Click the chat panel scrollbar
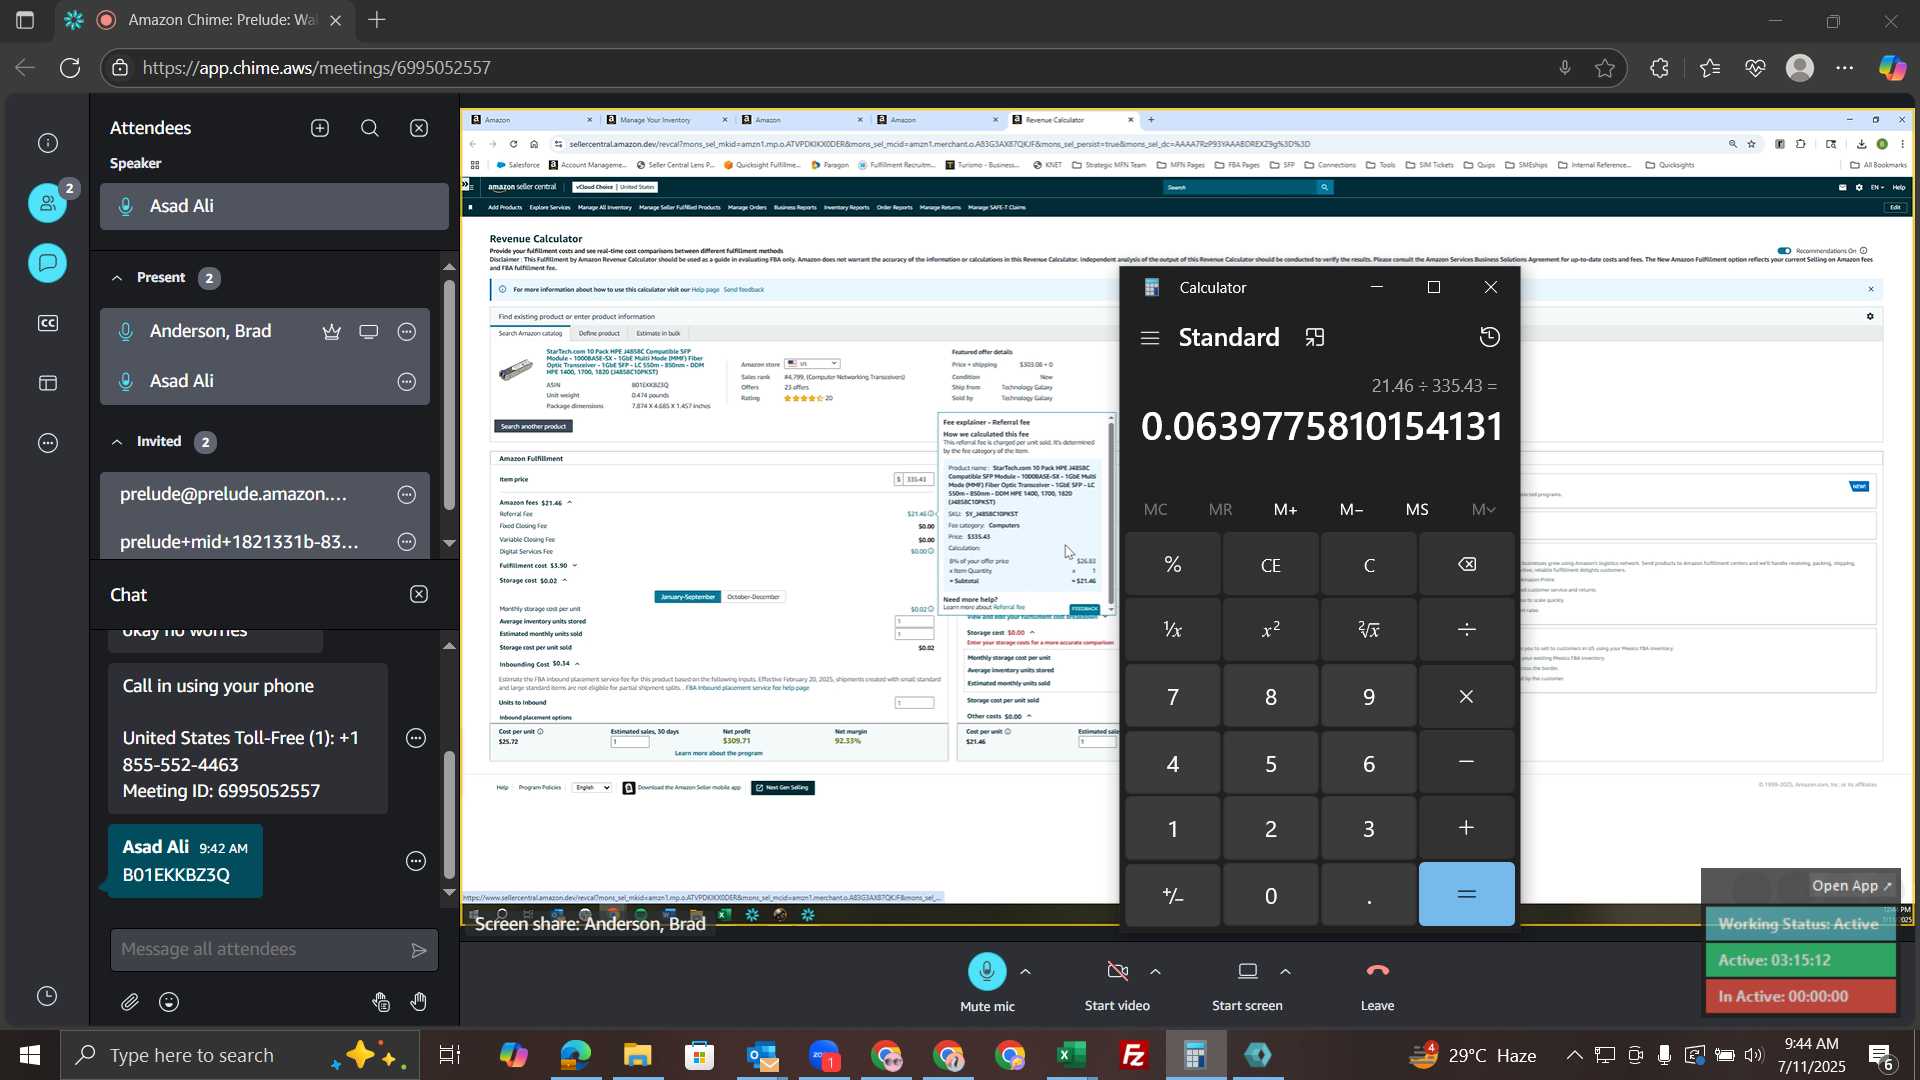 [x=449, y=815]
